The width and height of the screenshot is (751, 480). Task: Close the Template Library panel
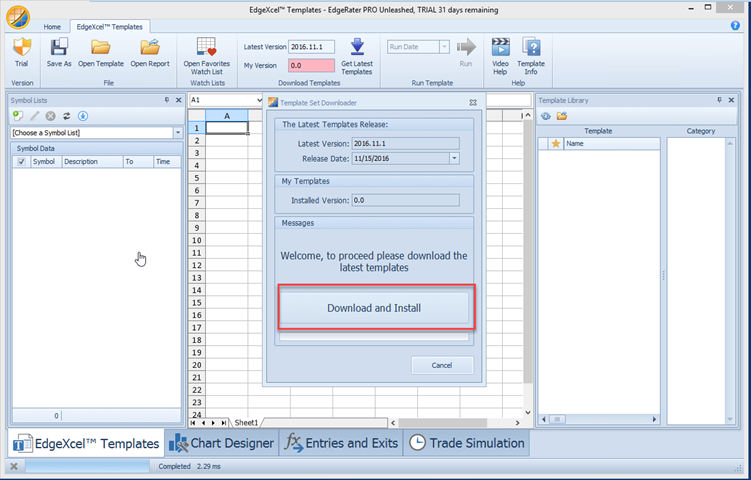[731, 100]
